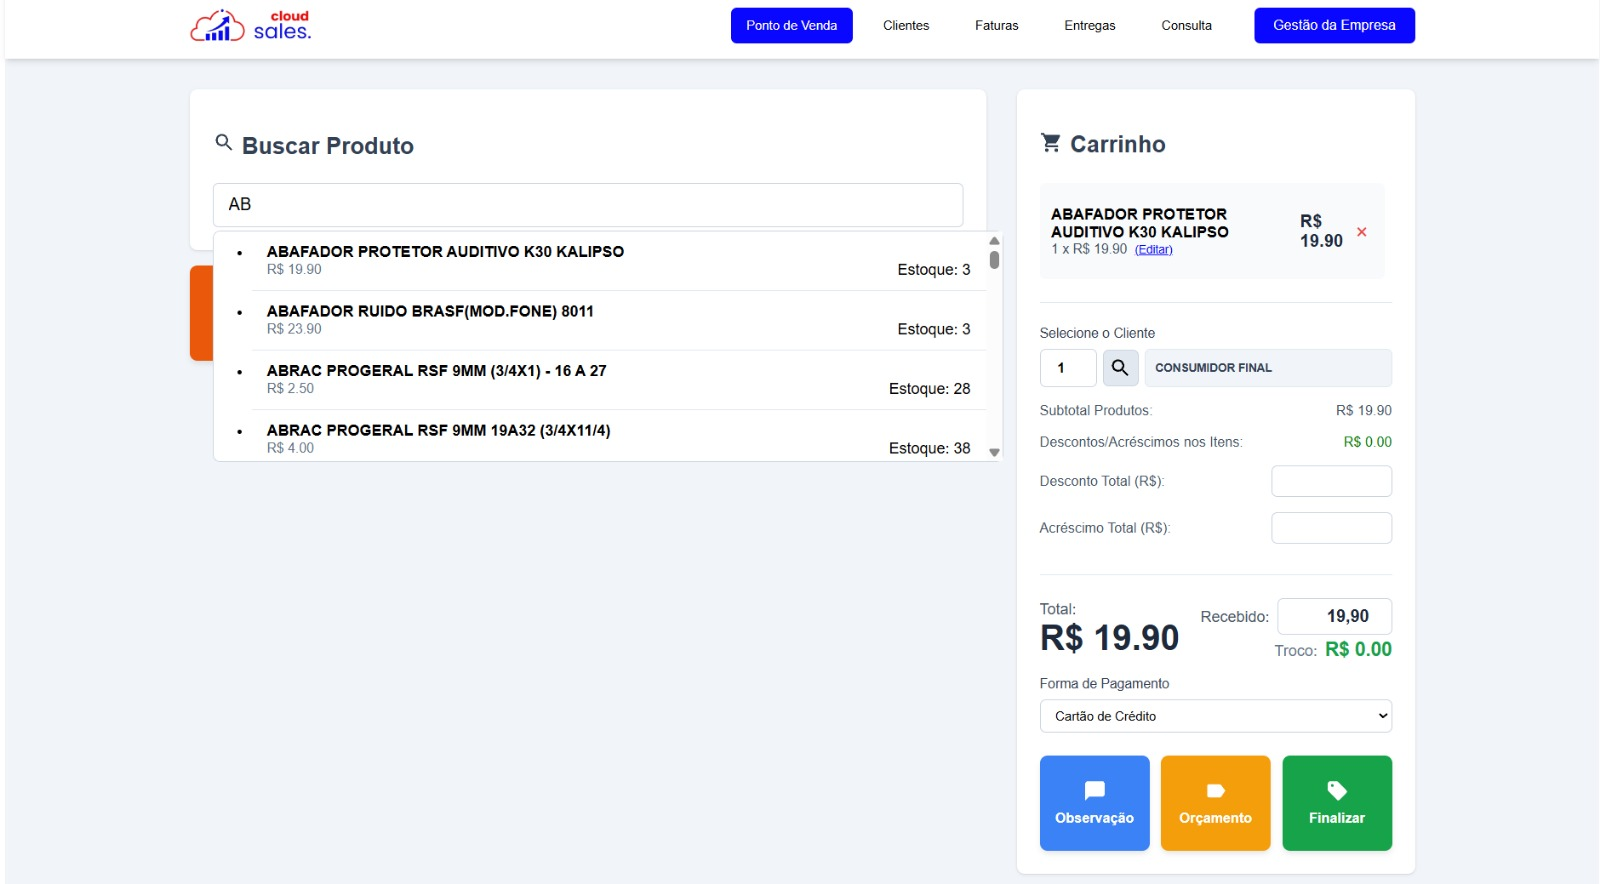Open Gestão da Empresa
1600x884 pixels.
pos(1334,26)
